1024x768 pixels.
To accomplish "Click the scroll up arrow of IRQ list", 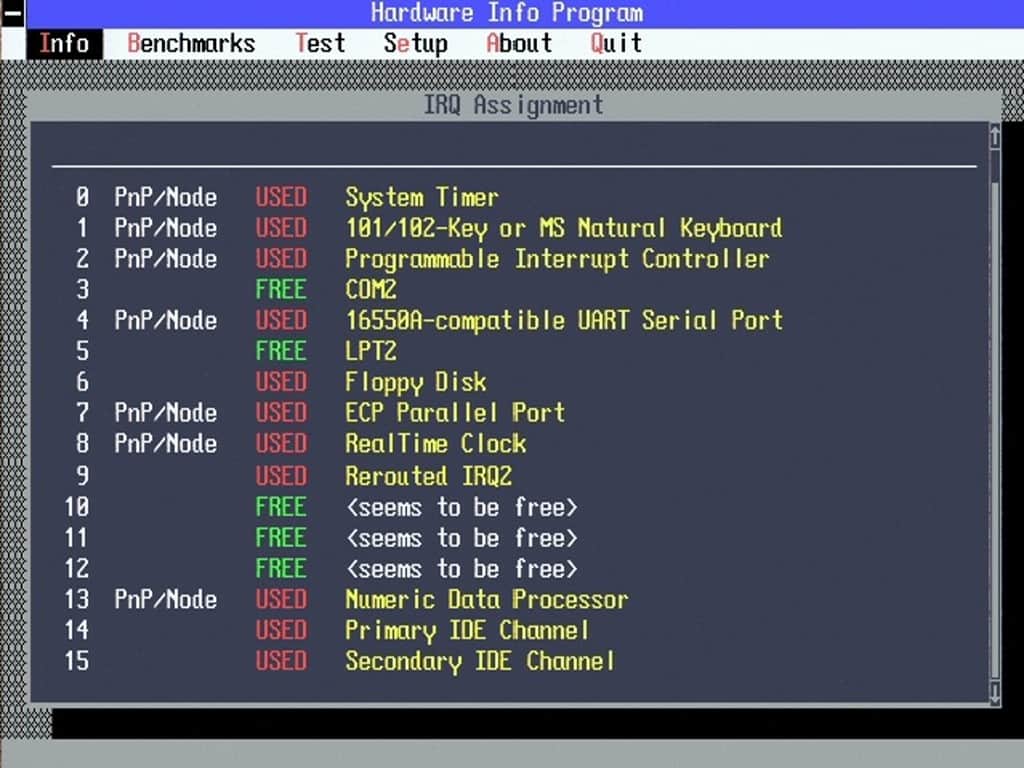I will [995, 136].
